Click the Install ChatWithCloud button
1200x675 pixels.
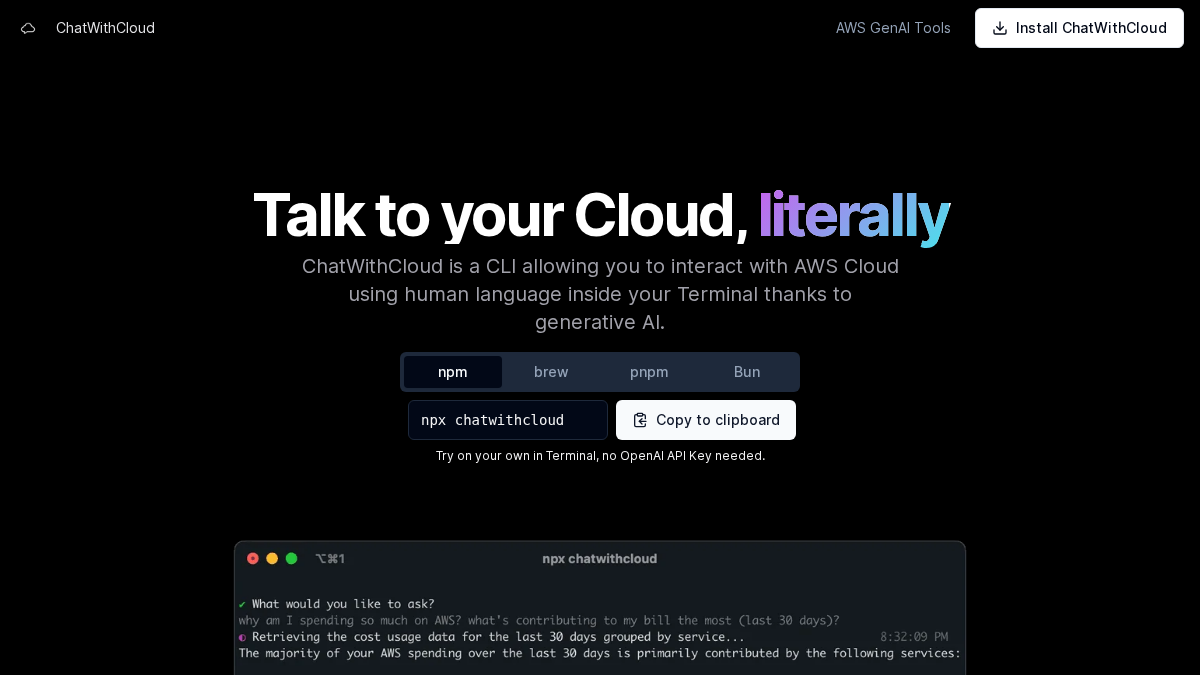pyautogui.click(x=1079, y=28)
